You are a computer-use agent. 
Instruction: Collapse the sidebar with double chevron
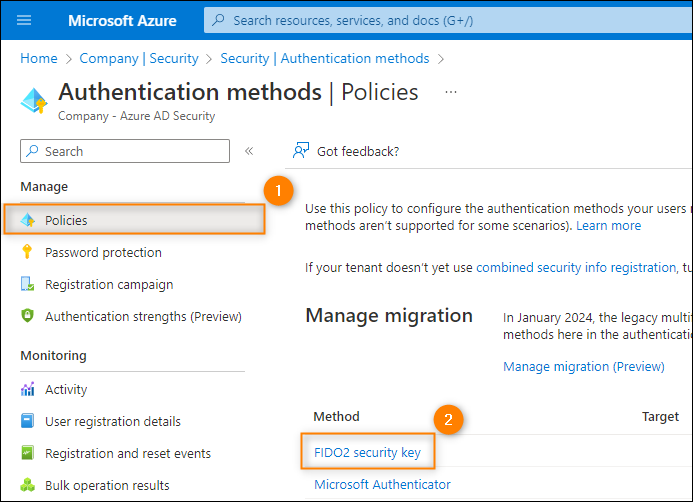249,151
